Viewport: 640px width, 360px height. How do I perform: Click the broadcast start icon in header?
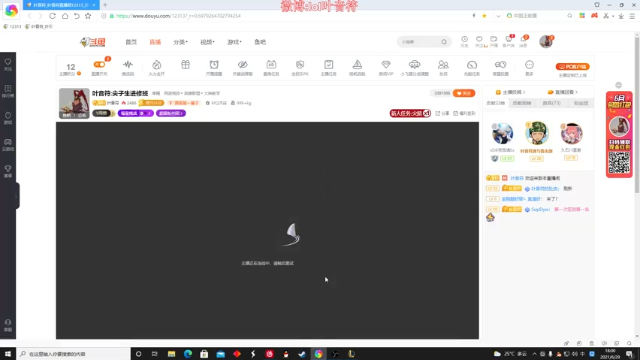point(493,39)
